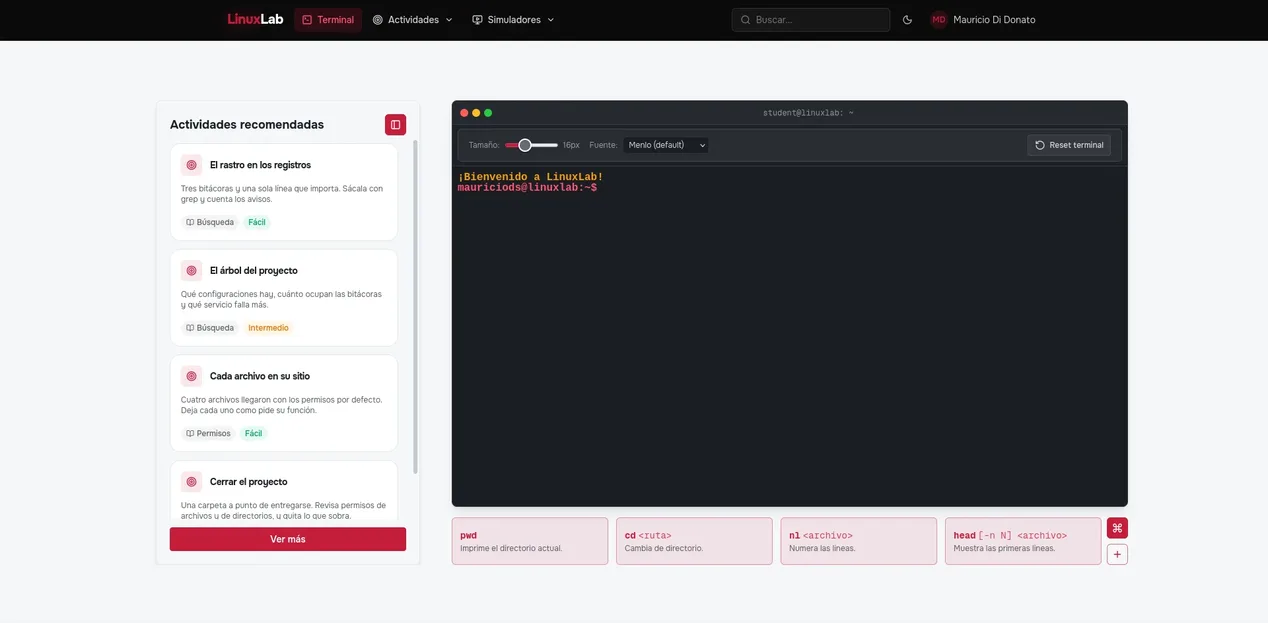Viewport: 1268px width, 623px height.
Task: Click the activities list scrollbar
Action: pyautogui.click(x=416, y=307)
